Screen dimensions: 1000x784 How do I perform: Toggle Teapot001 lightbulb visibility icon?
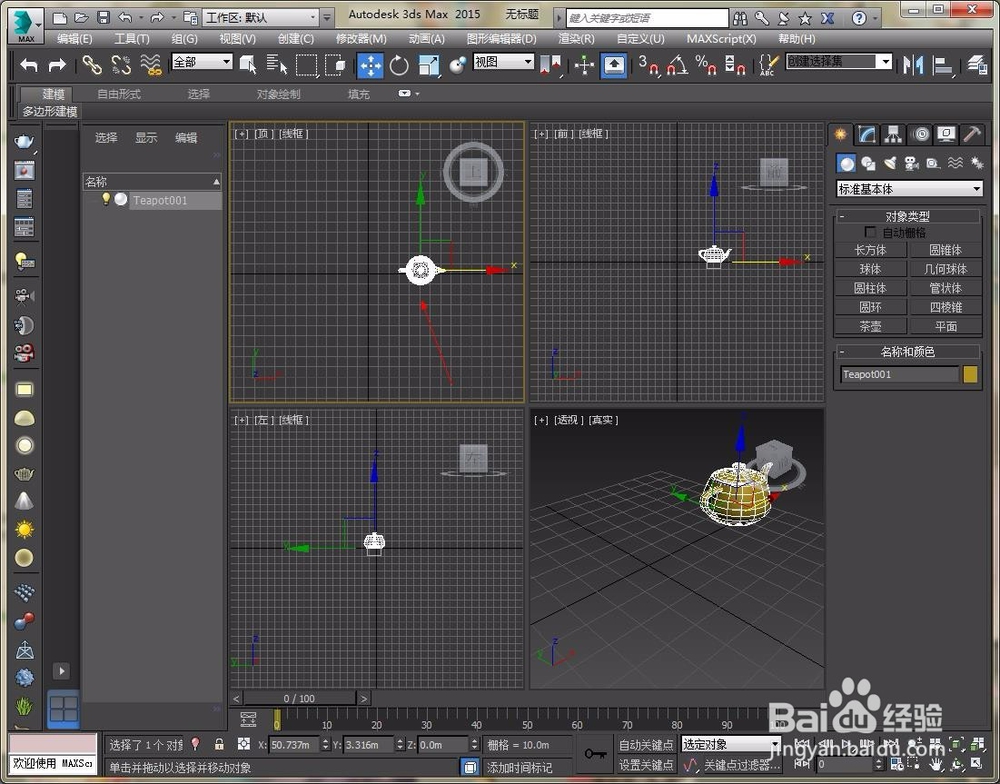click(x=106, y=199)
